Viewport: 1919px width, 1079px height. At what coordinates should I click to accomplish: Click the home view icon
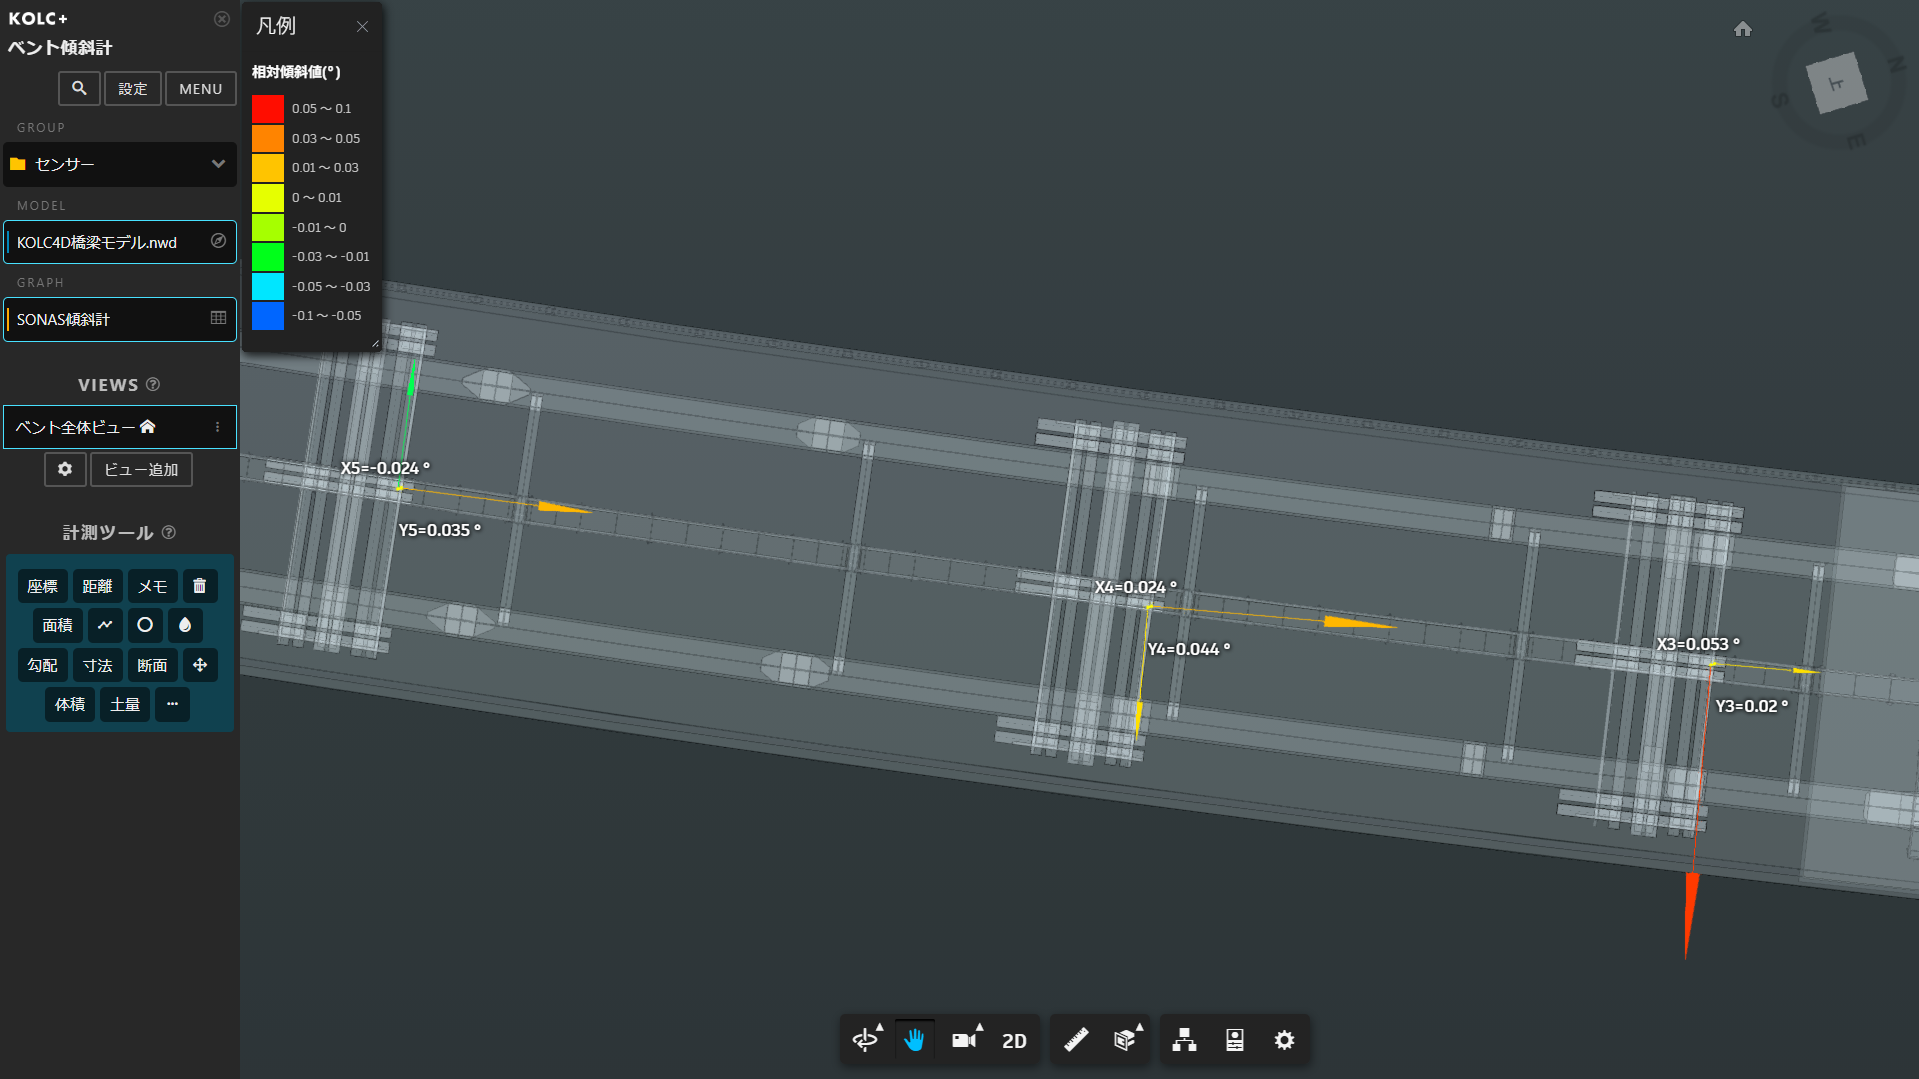coord(1742,29)
